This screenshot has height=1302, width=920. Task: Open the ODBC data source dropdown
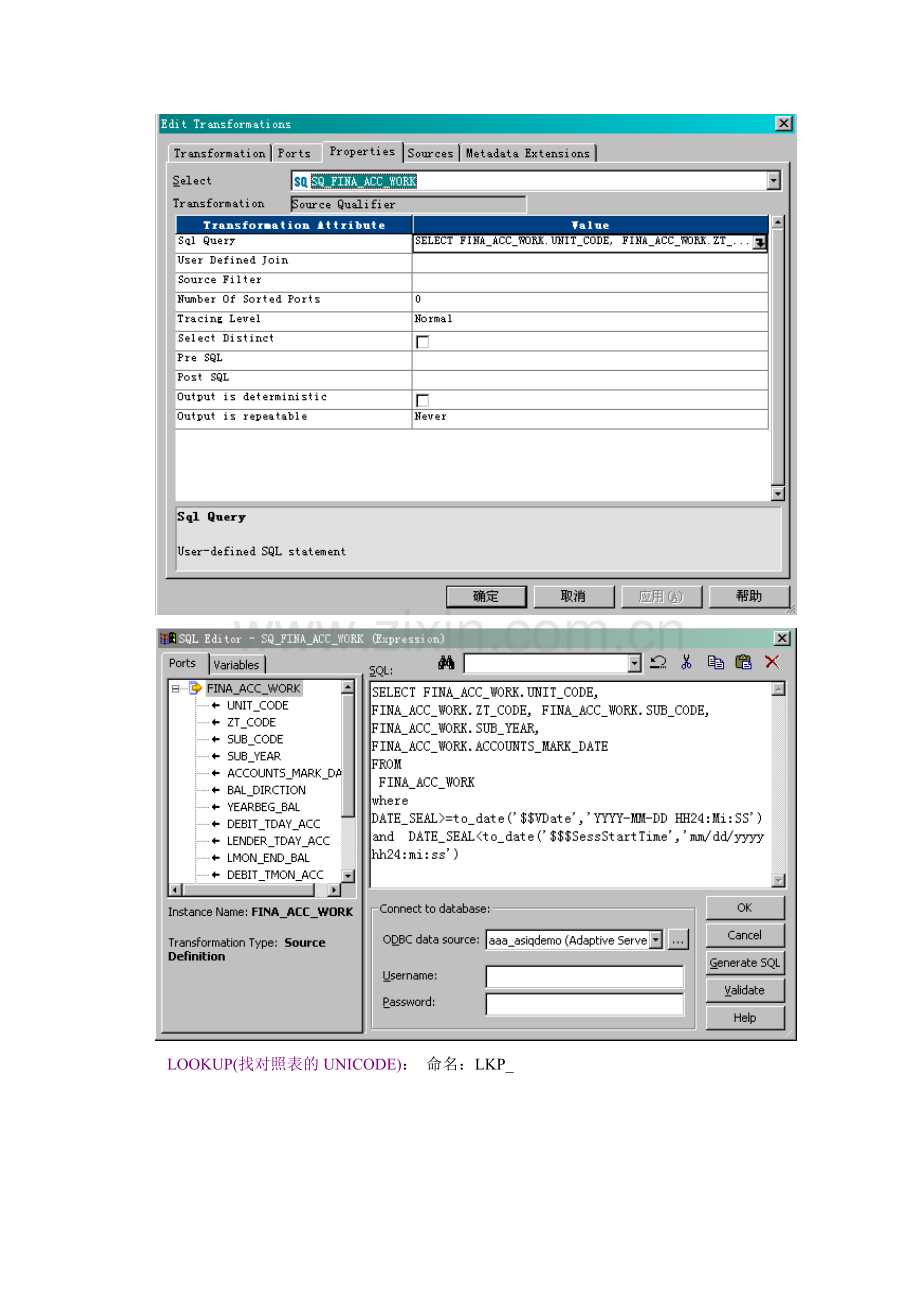[656, 940]
